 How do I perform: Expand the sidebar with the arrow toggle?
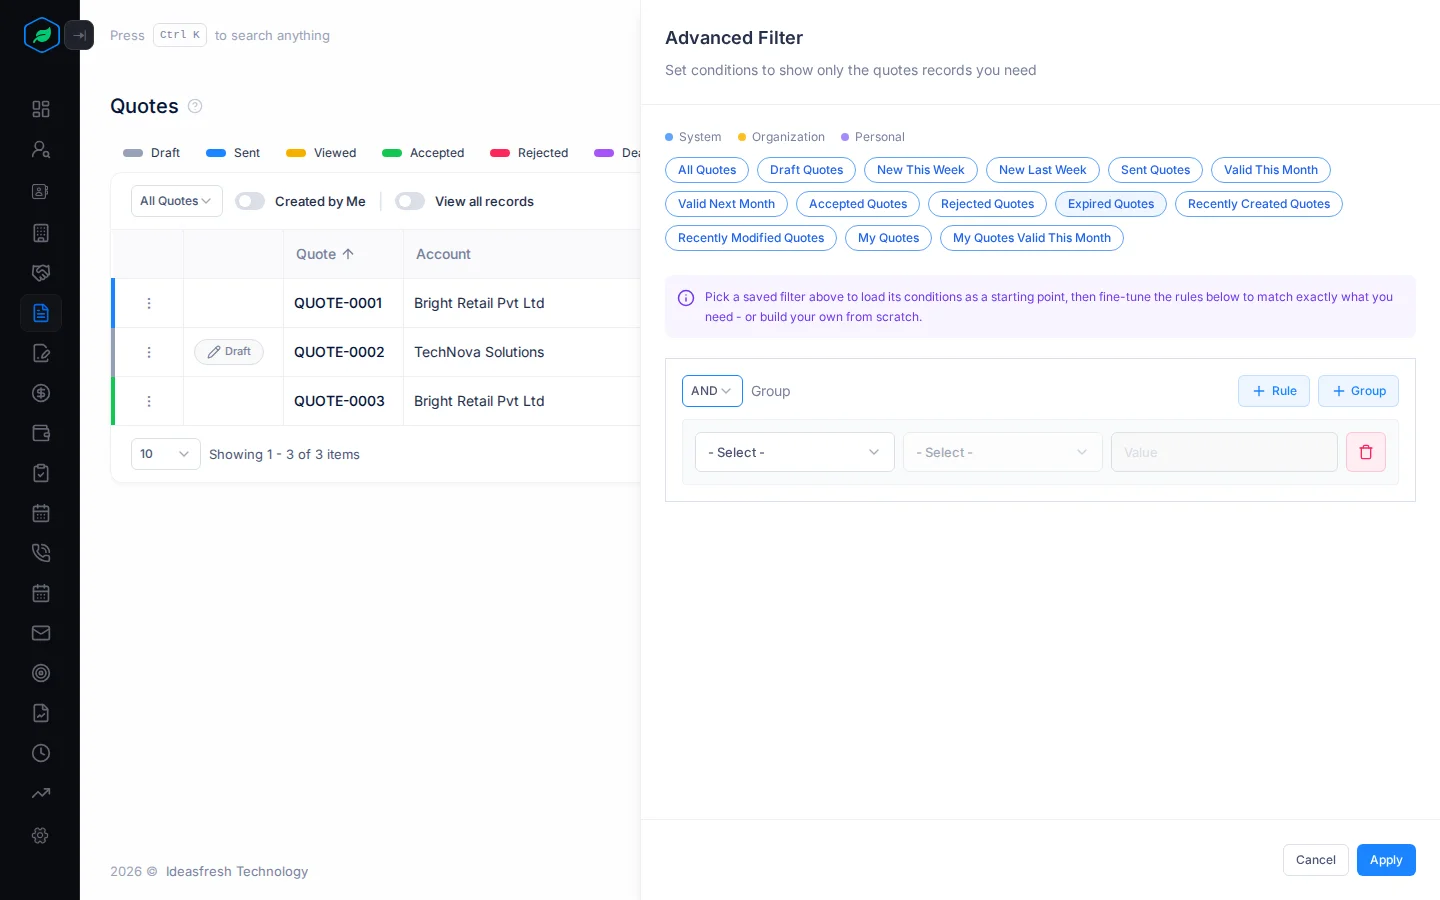click(79, 35)
